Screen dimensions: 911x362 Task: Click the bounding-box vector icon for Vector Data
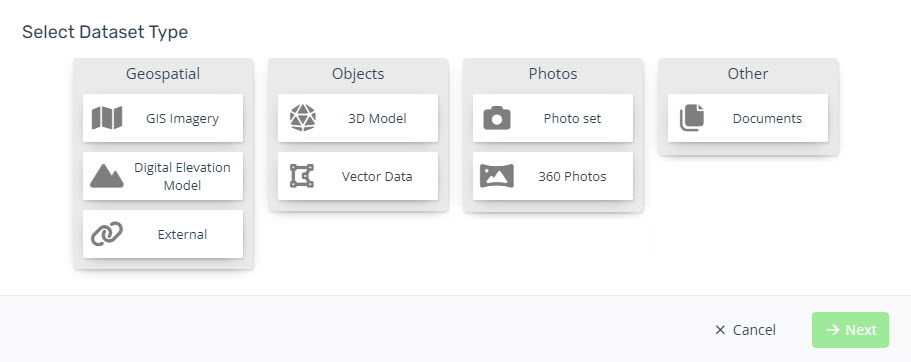tap(302, 176)
